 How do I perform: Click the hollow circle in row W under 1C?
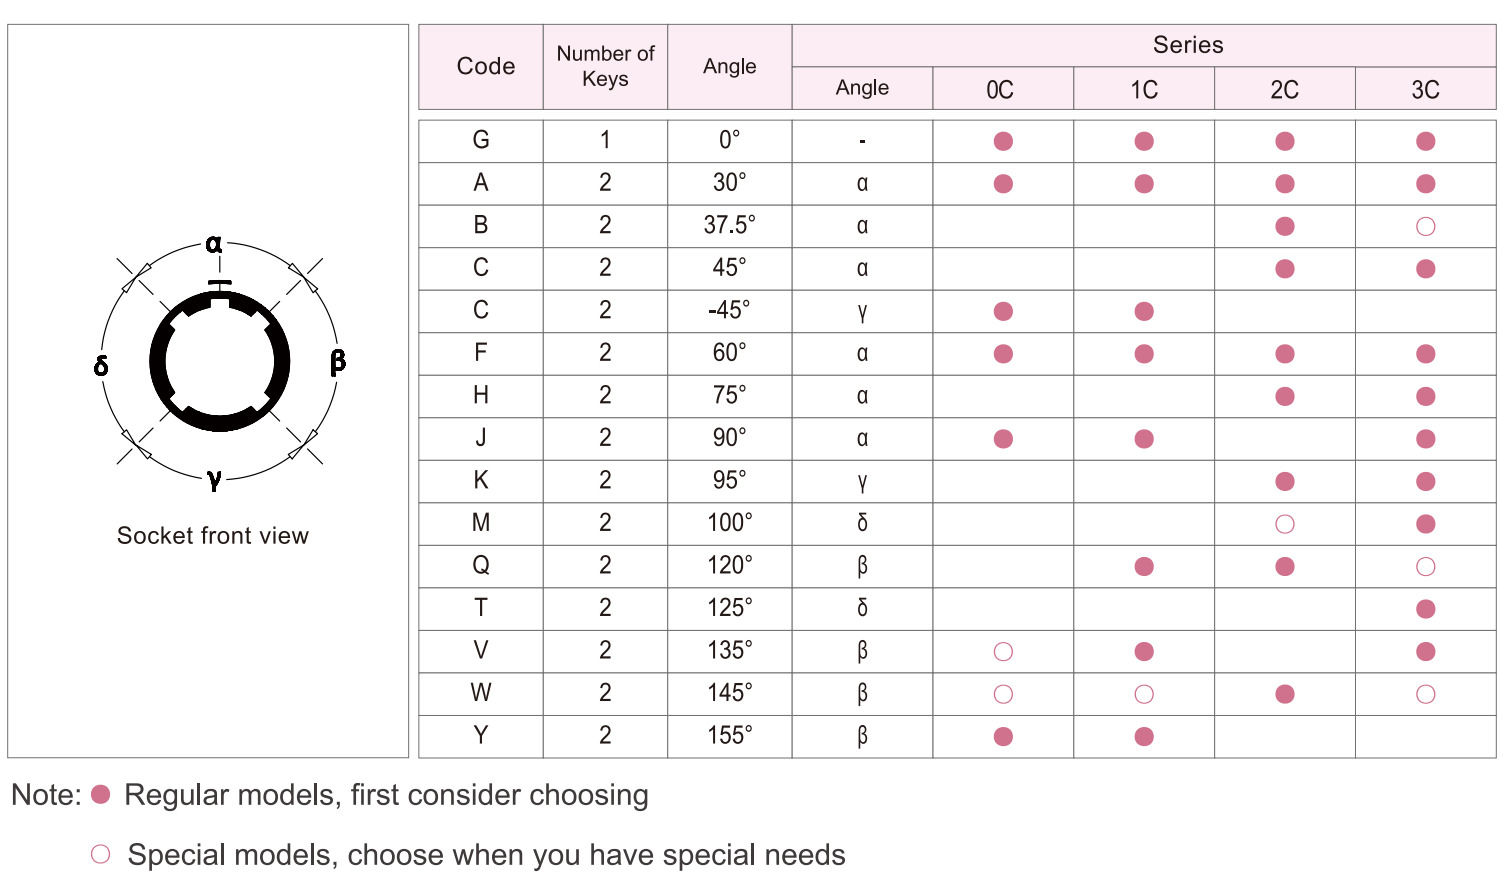click(1144, 694)
